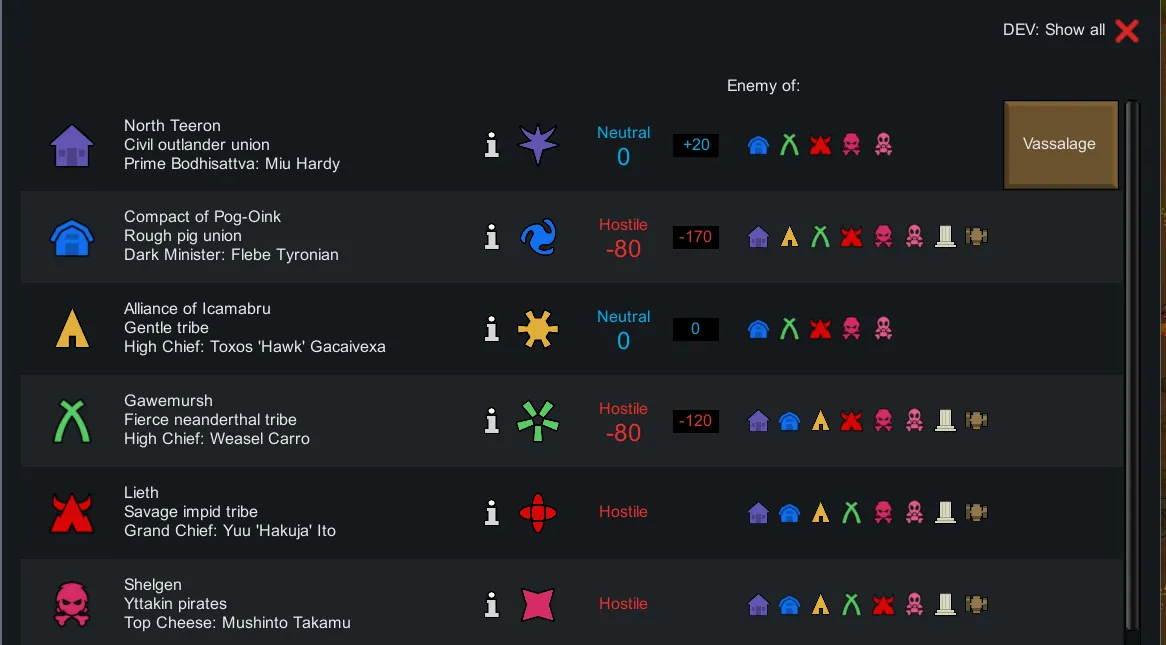Image resolution: width=1166 pixels, height=645 pixels.
Task: Close the factions window with red X
Action: point(1127,31)
